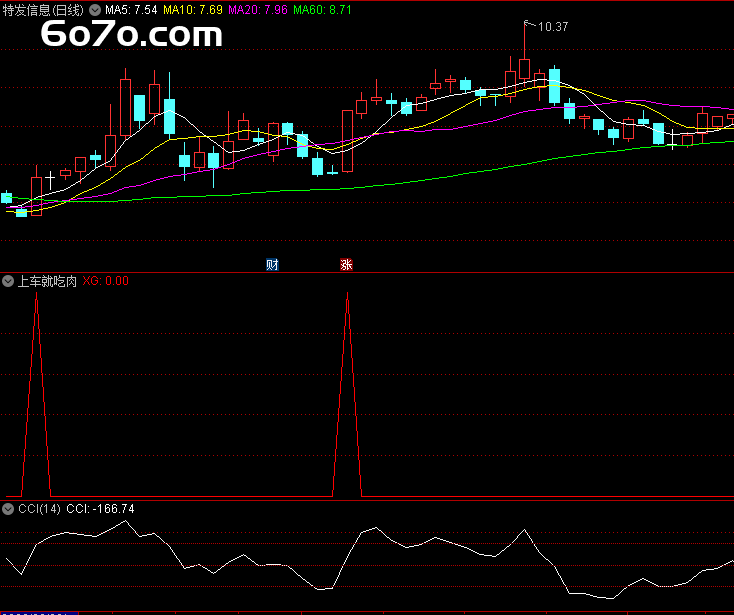Click the XG: 0.00 value
The height and width of the screenshot is (615, 734).
pyautogui.click(x=105, y=281)
